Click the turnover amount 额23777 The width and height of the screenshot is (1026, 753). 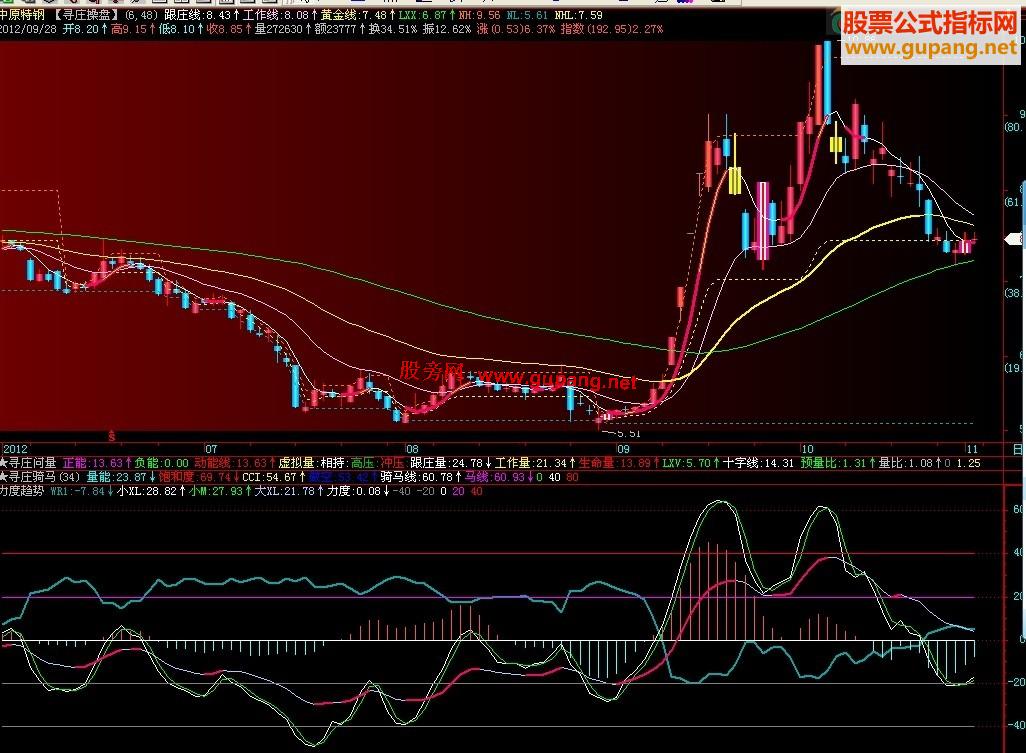click(340, 29)
